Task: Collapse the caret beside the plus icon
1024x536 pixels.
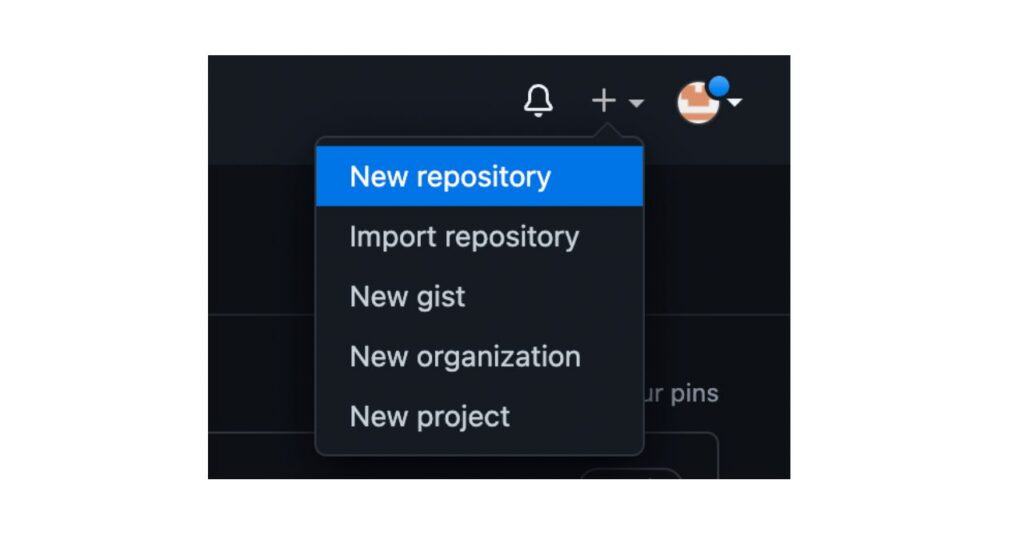Action: pos(636,102)
